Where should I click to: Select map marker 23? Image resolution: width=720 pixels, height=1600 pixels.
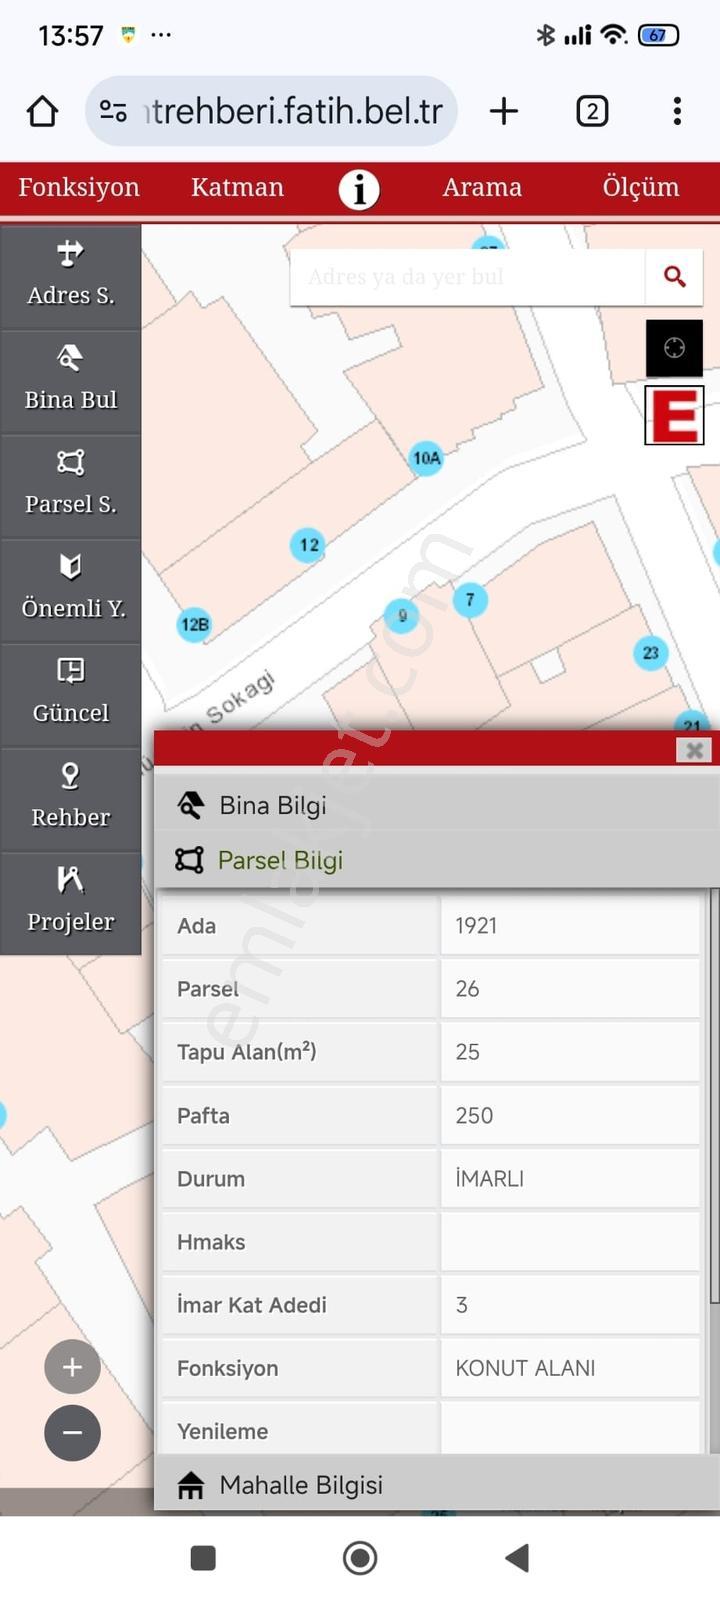[x=651, y=653]
